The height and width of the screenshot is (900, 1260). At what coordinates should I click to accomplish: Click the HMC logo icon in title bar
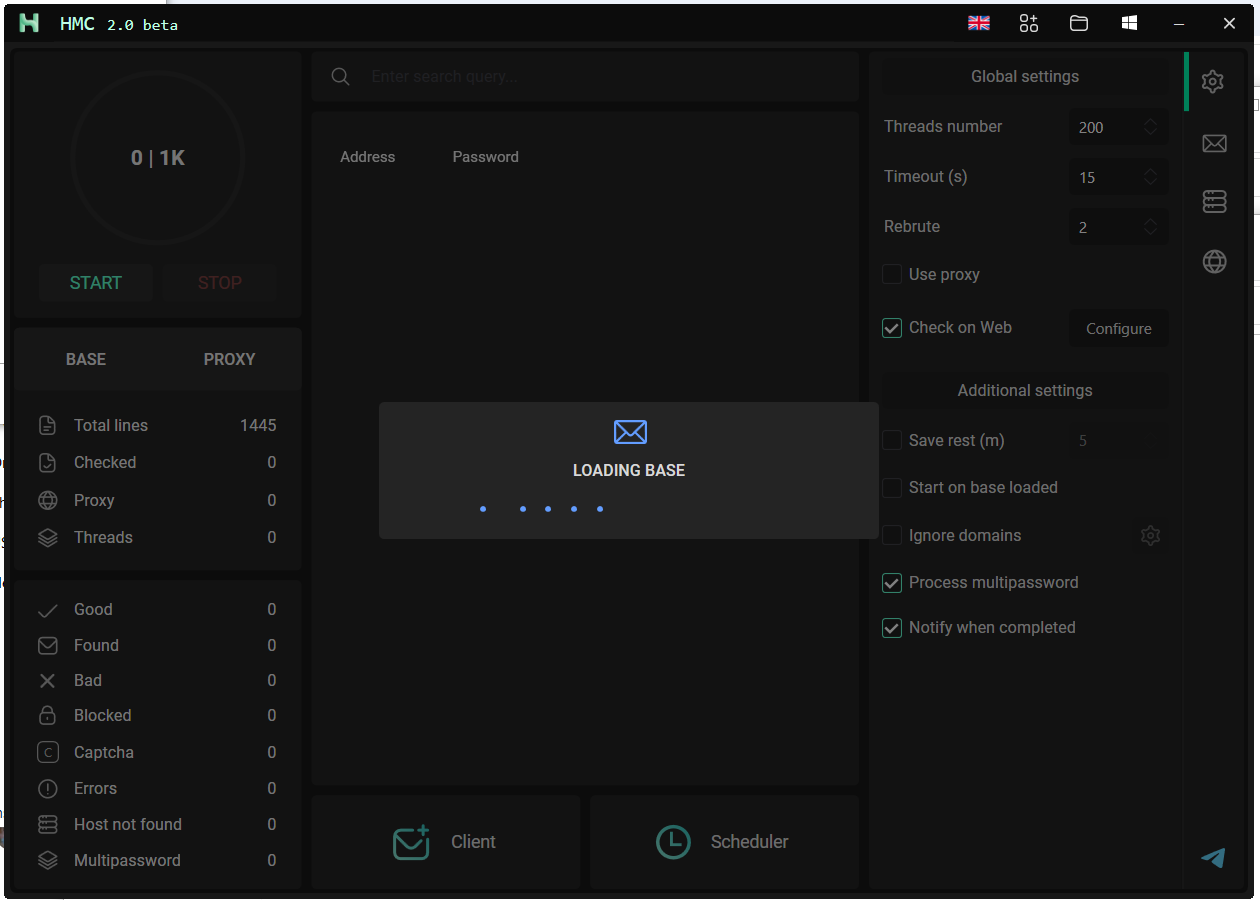click(30, 23)
